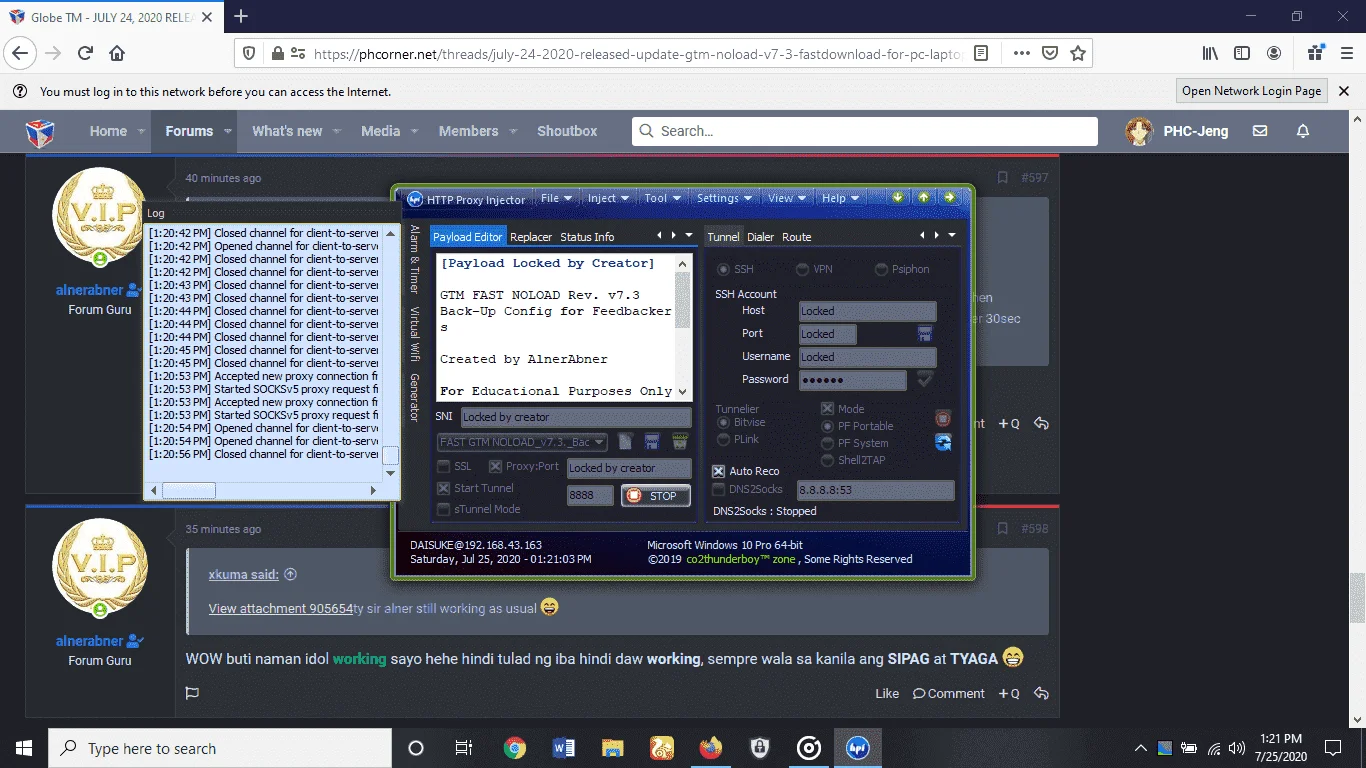Click the Comment link on post #598
Viewport: 1366px width, 768px height.
coord(949,693)
